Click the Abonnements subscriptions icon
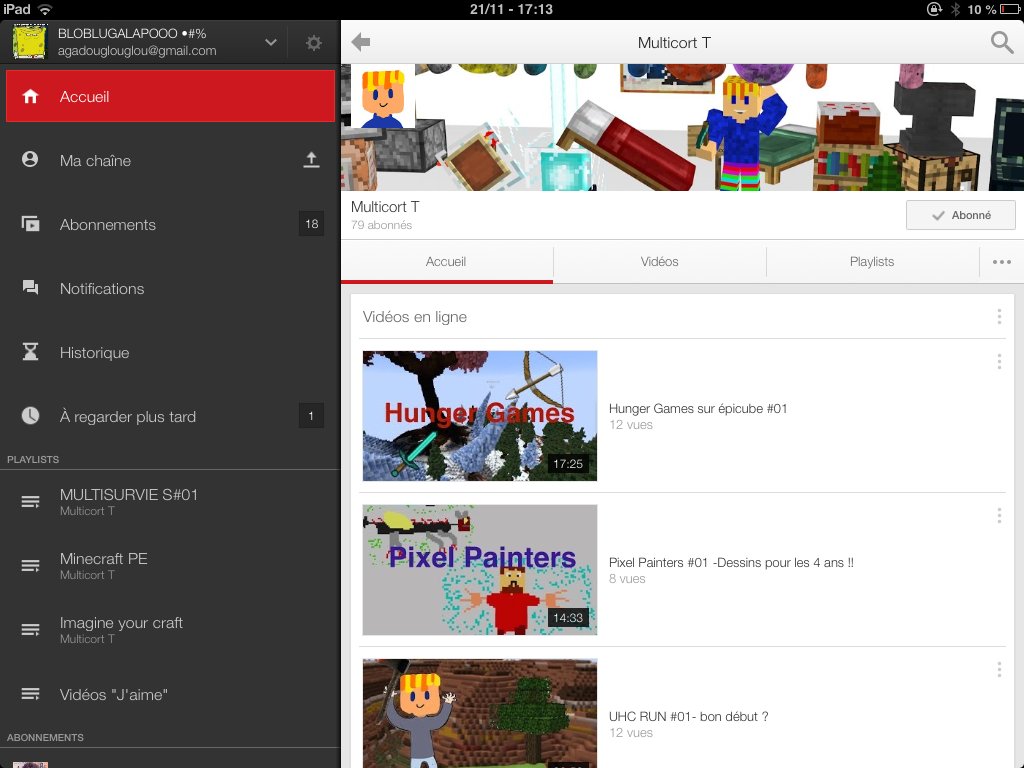Screen dimensions: 1024x768 [x=30, y=224]
